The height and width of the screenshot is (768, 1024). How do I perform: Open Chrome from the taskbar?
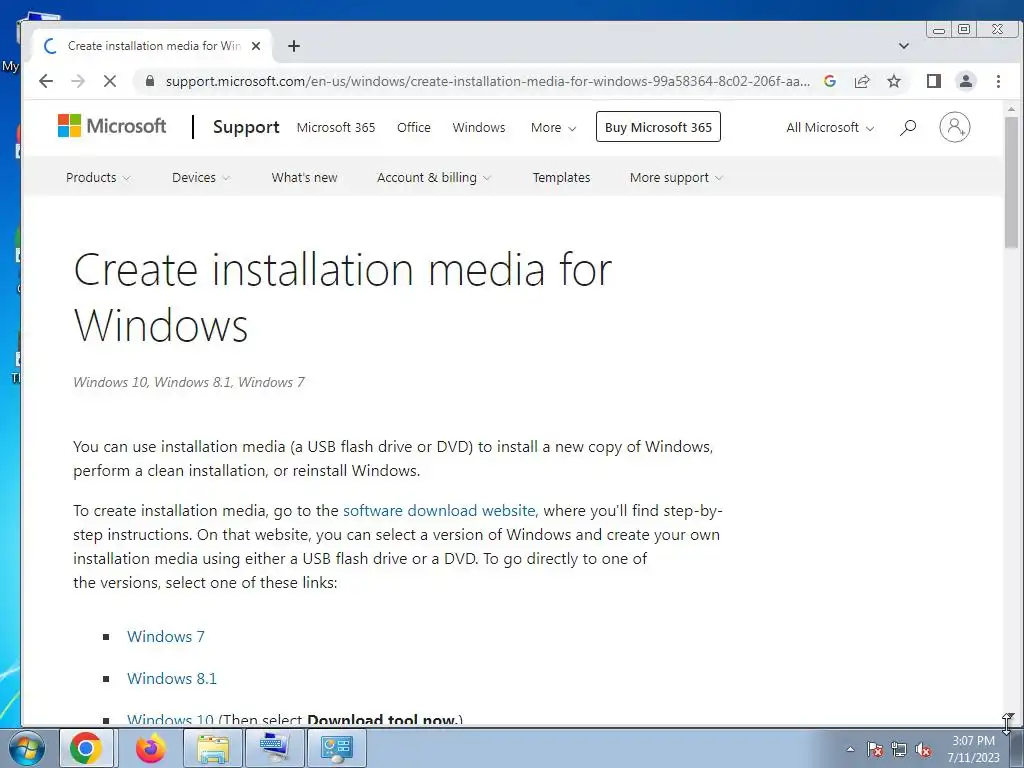pyautogui.click(x=86, y=748)
